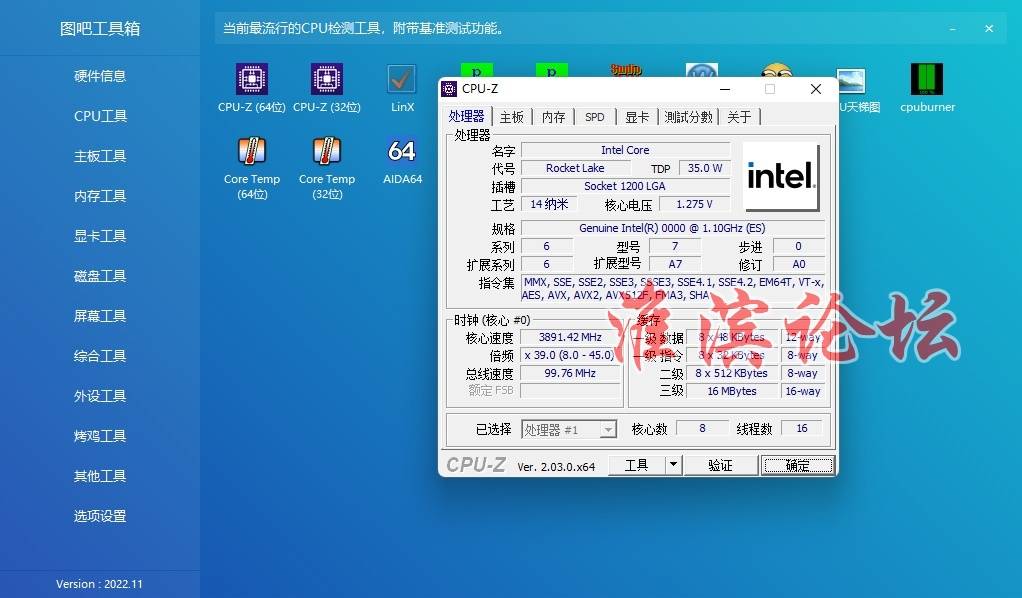Viewport: 1022px width, 598px height.
Task: Close the CPU-Z window
Action: coord(815,89)
